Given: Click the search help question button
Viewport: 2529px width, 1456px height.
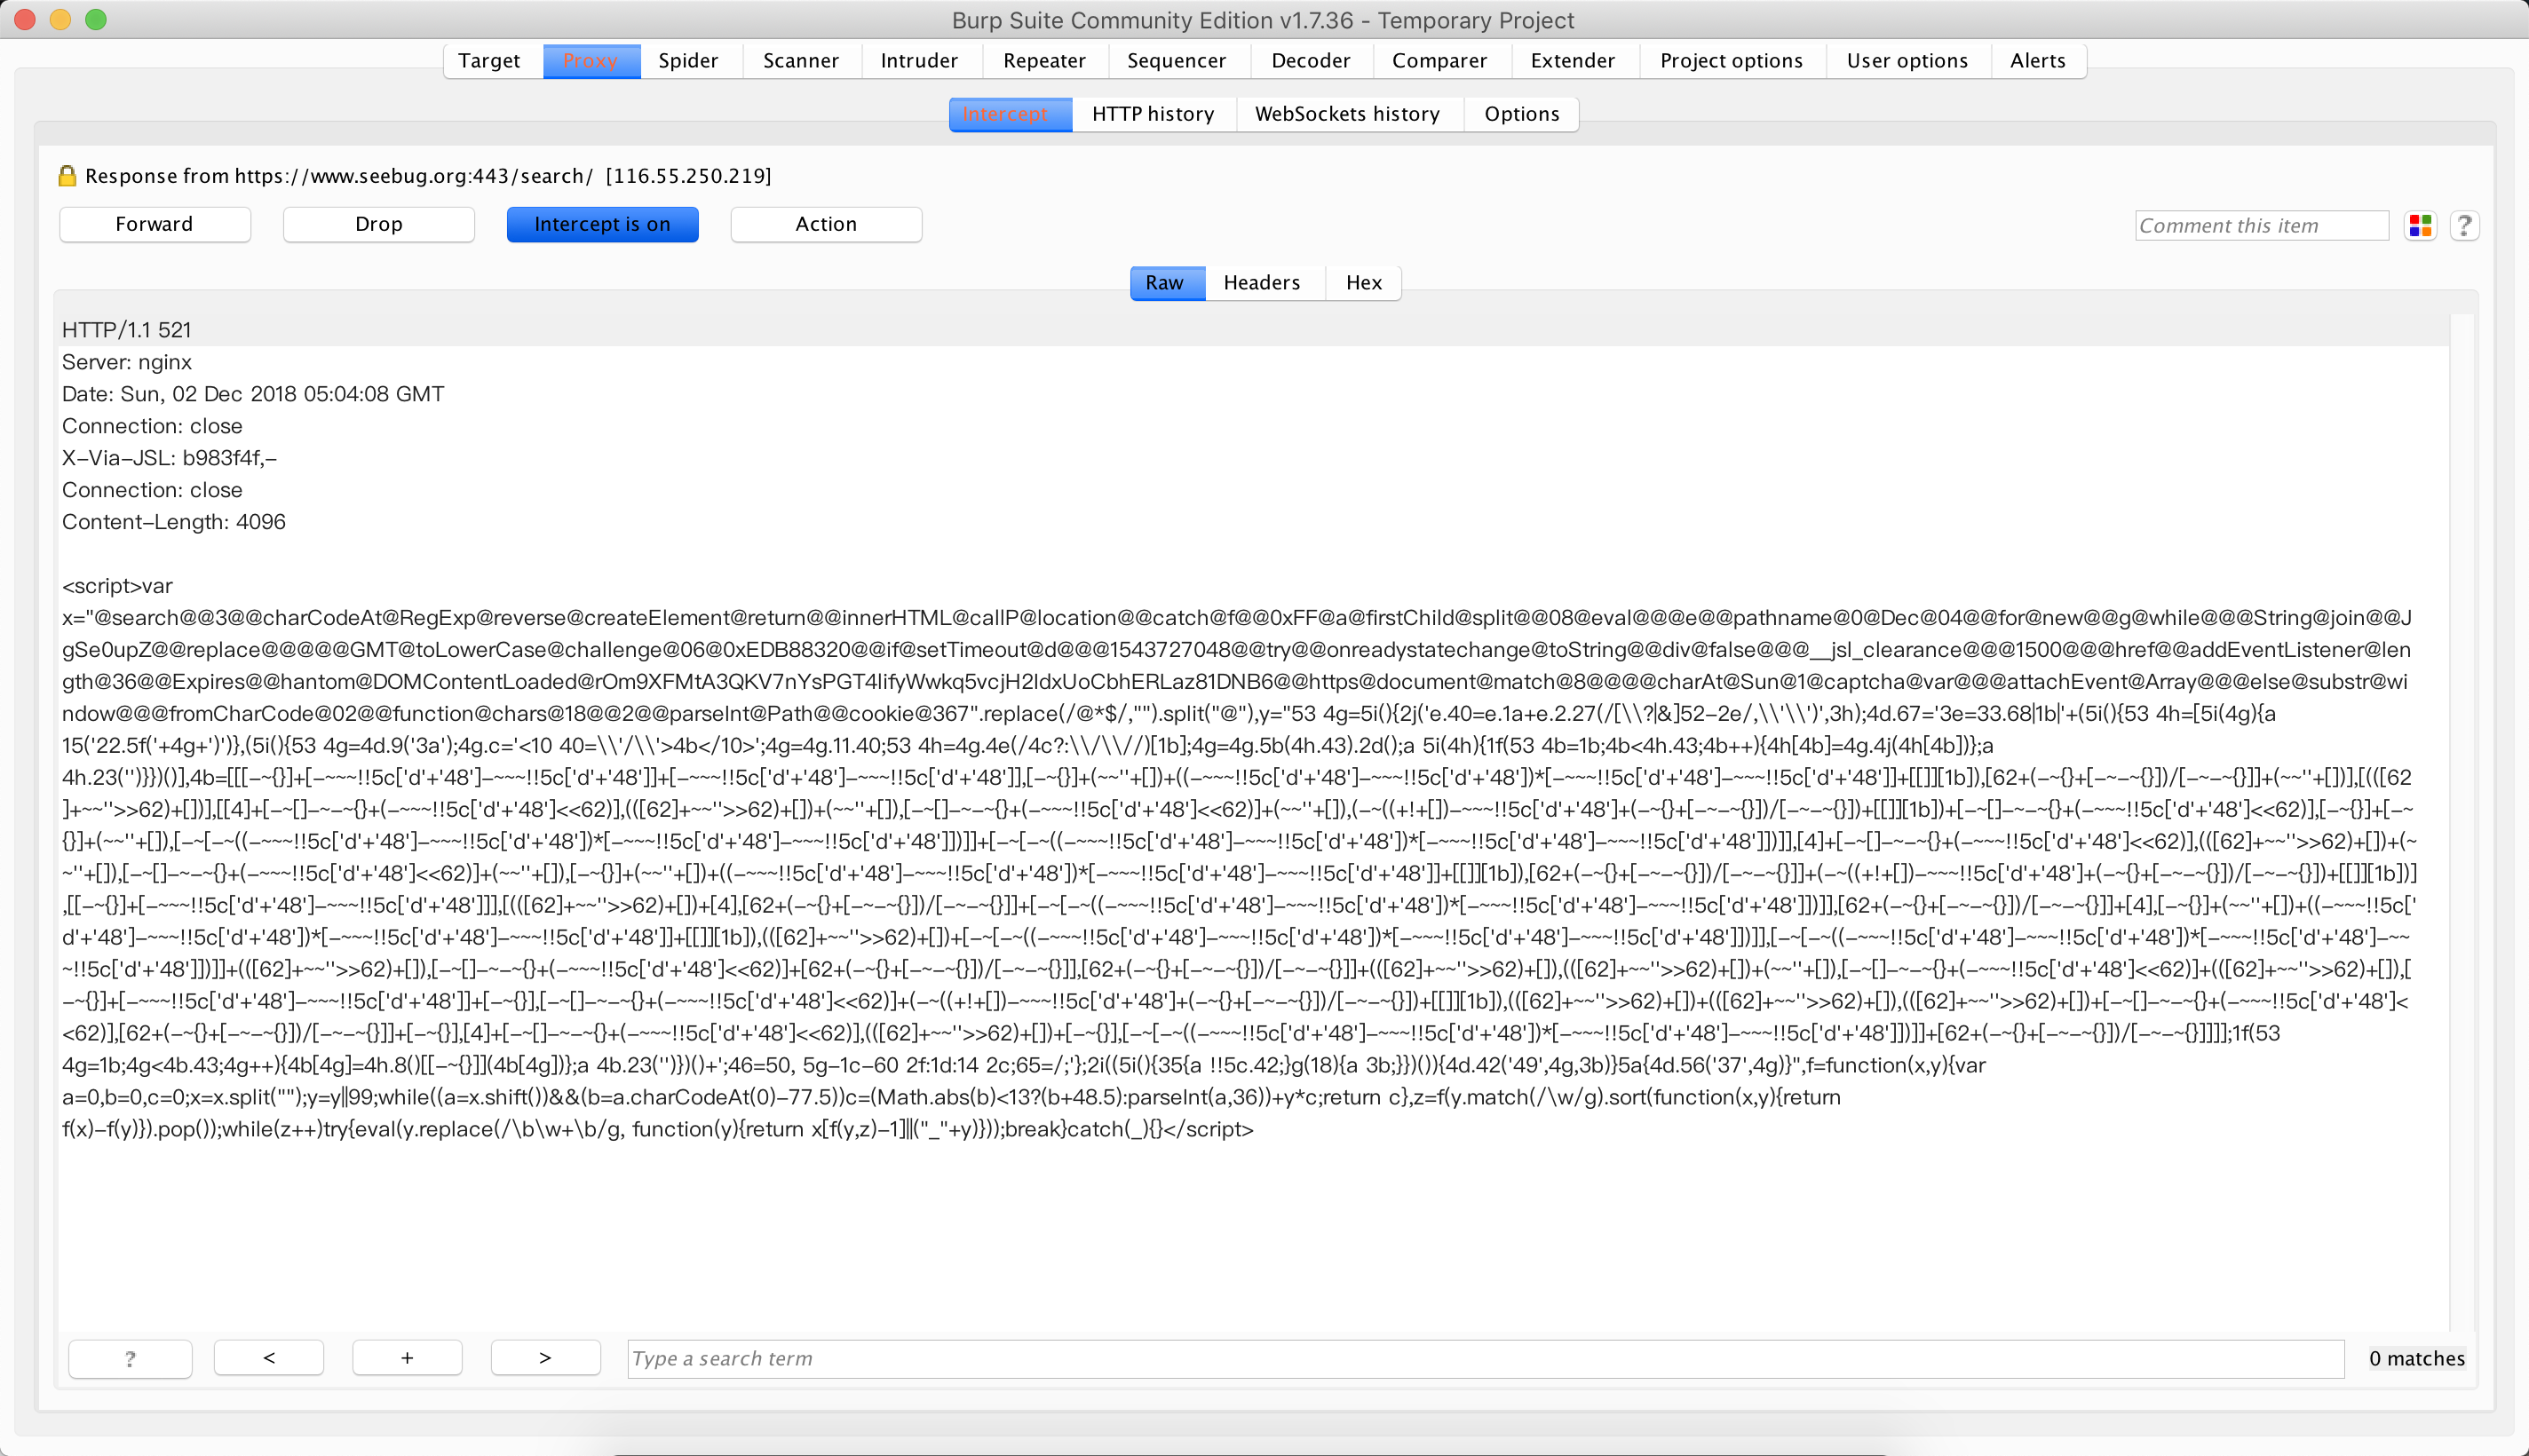Looking at the screenshot, I should (130, 1358).
